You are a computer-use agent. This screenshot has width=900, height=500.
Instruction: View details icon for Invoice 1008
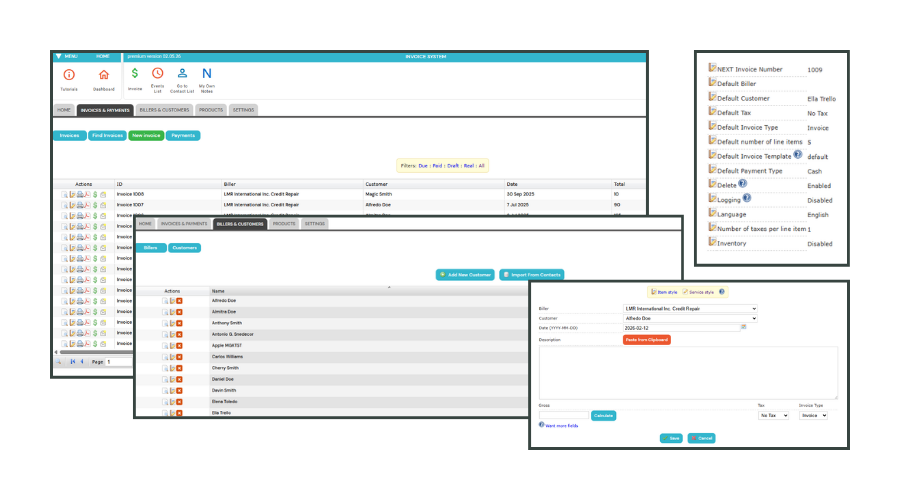click(x=64, y=195)
